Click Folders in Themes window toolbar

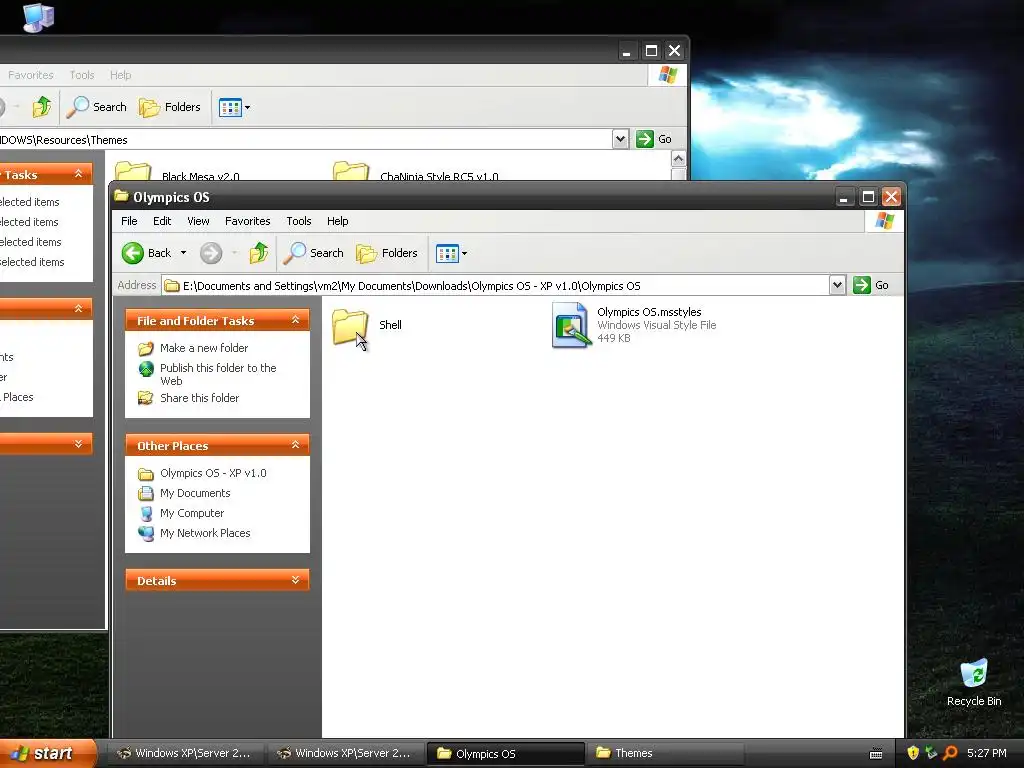tap(170, 107)
